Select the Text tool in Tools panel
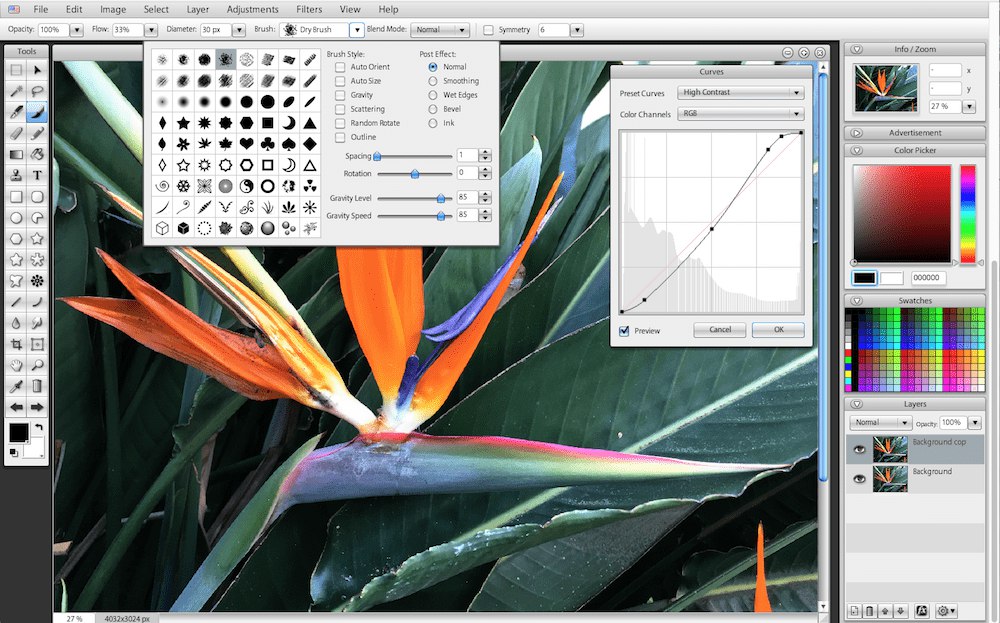Viewport: 1000px width, 623px height. point(37,175)
